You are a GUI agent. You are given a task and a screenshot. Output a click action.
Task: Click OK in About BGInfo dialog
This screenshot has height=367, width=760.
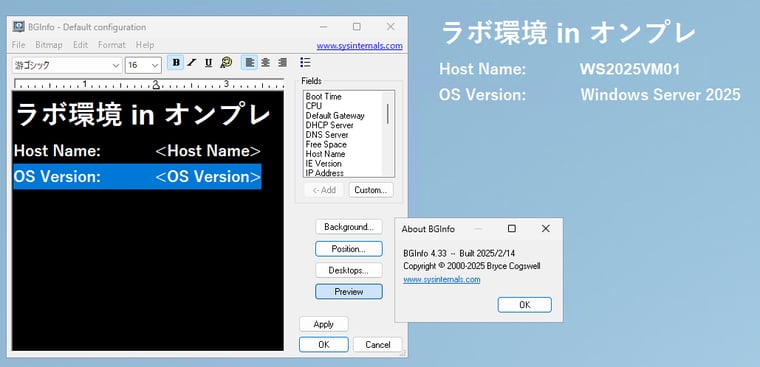coord(524,305)
